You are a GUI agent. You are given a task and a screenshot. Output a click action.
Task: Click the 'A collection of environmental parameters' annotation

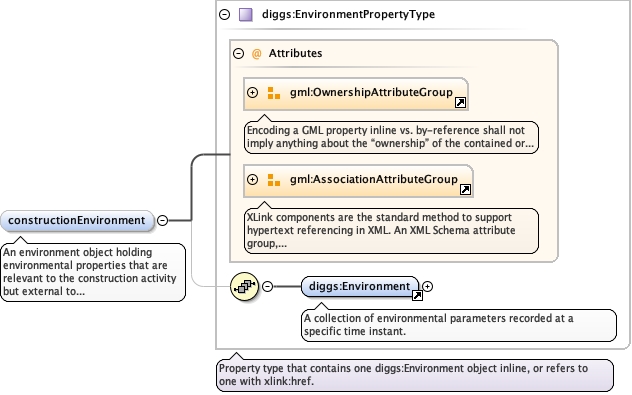point(459,325)
